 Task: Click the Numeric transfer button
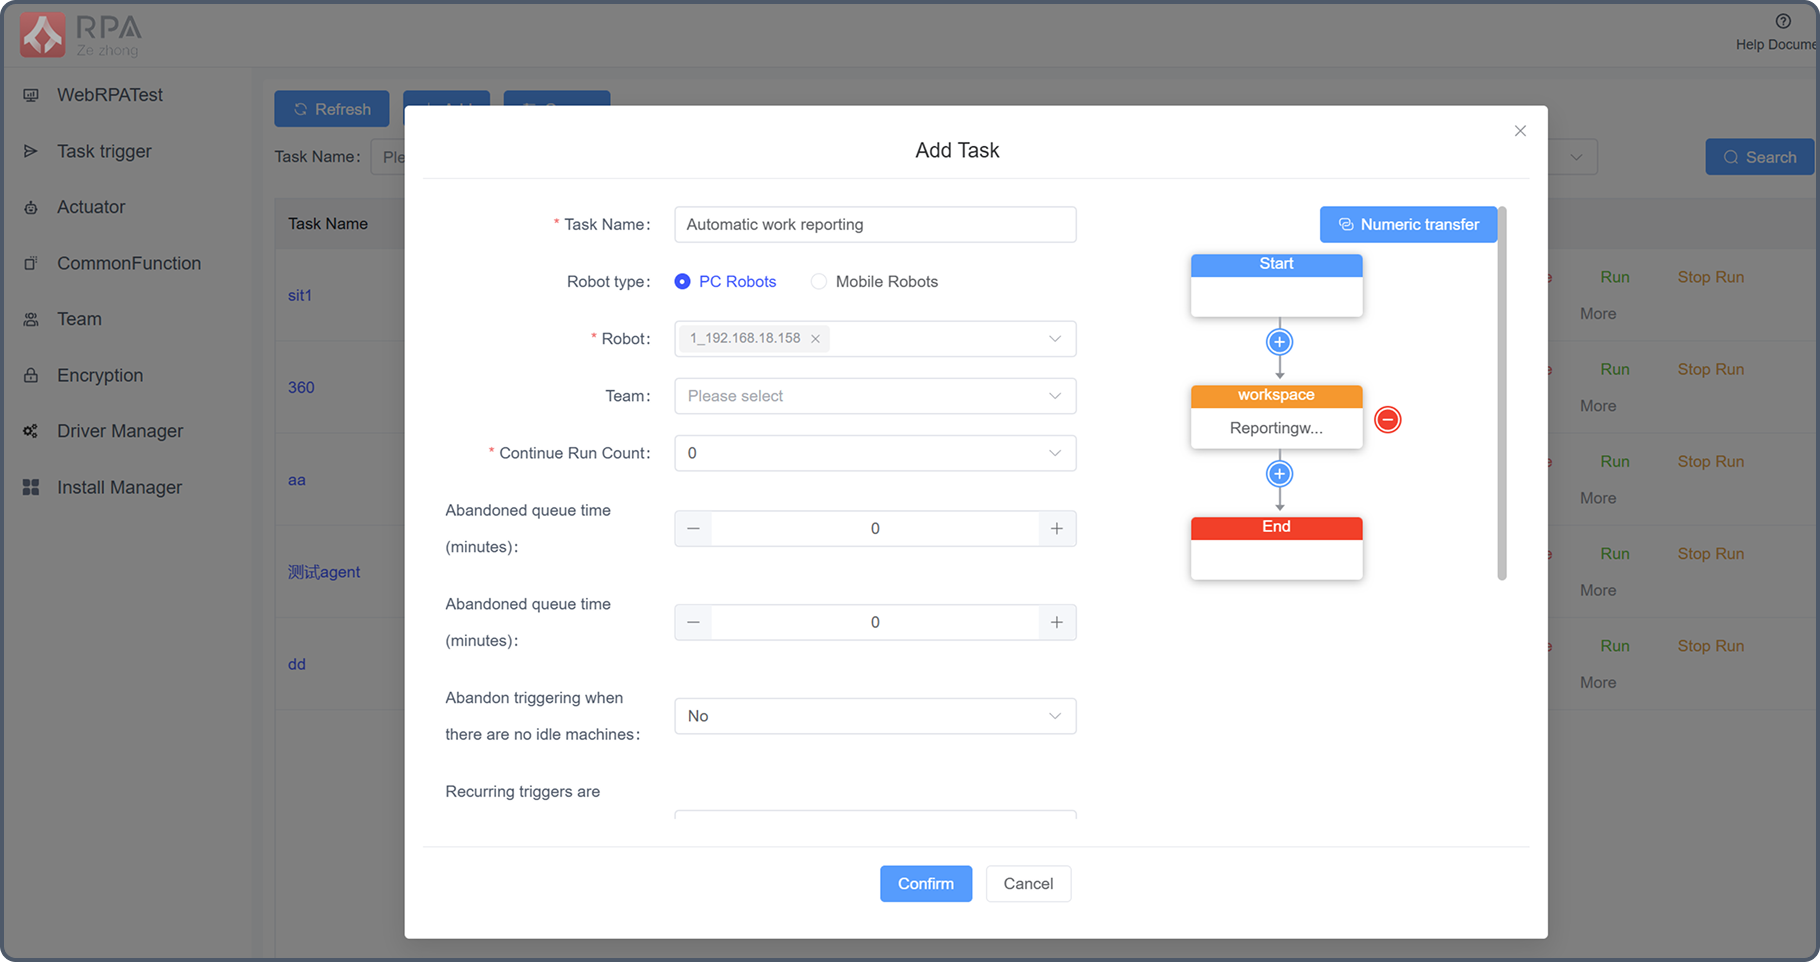click(1408, 224)
